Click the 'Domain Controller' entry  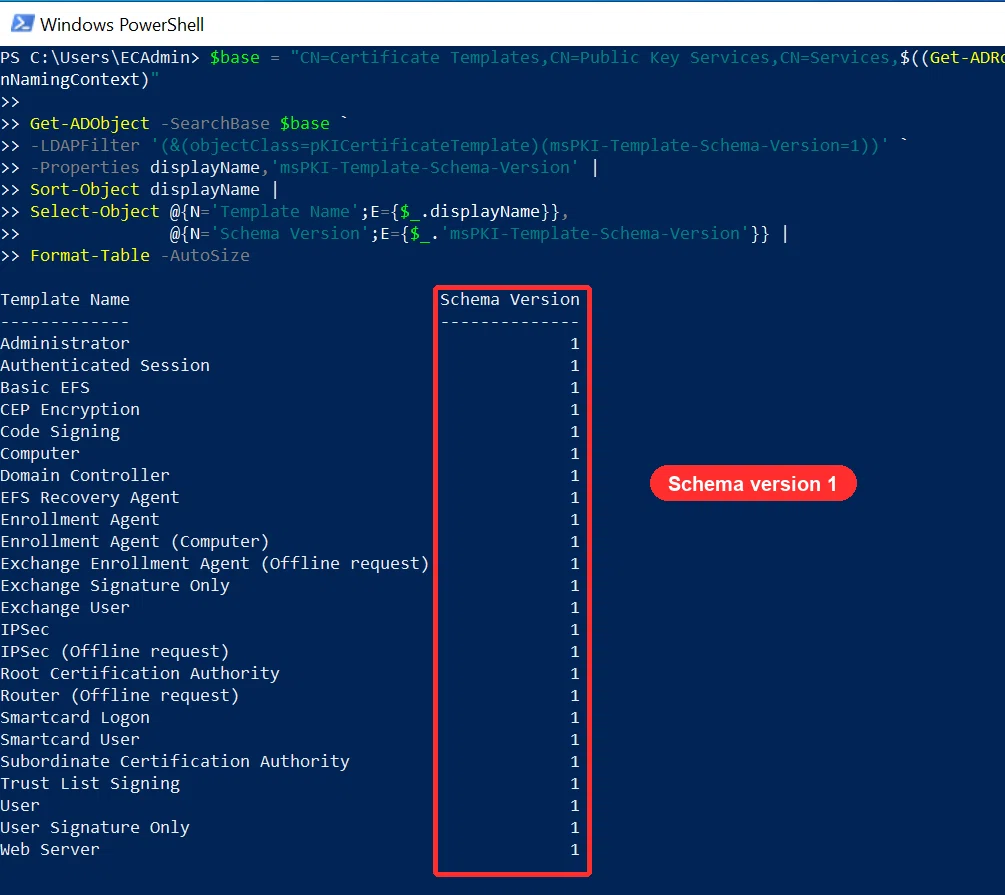pyautogui.click(x=85, y=475)
